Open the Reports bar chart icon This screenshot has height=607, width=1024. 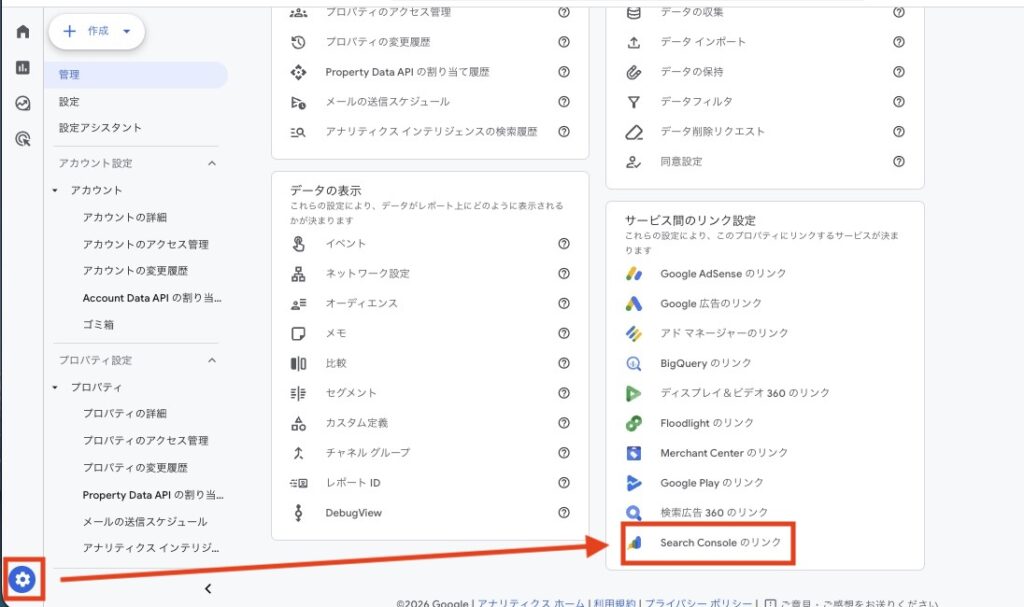pos(22,67)
